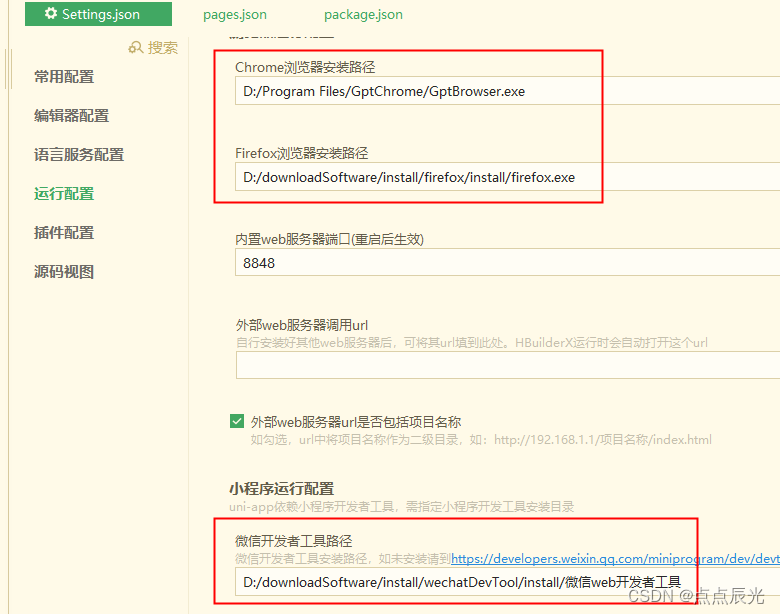Click the Chrome浏览器安装路径 label

(x=305, y=67)
